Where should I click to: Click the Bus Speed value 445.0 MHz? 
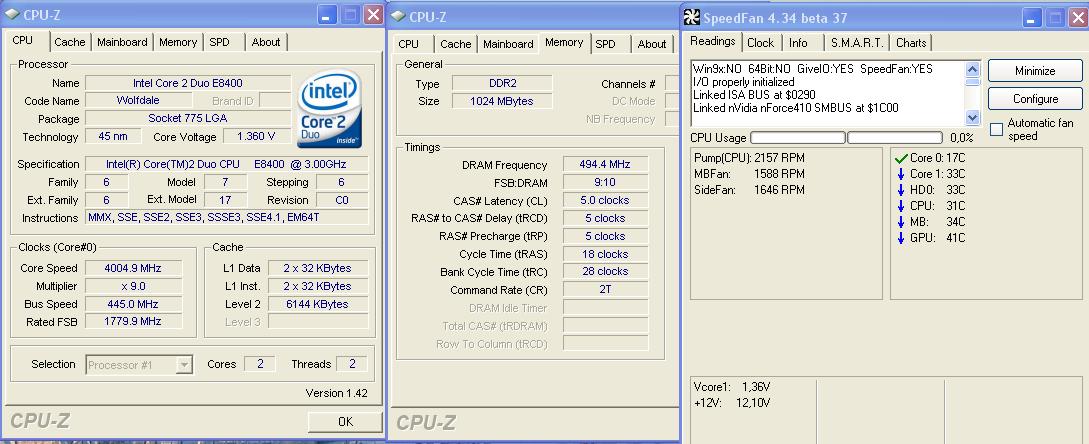(133, 304)
